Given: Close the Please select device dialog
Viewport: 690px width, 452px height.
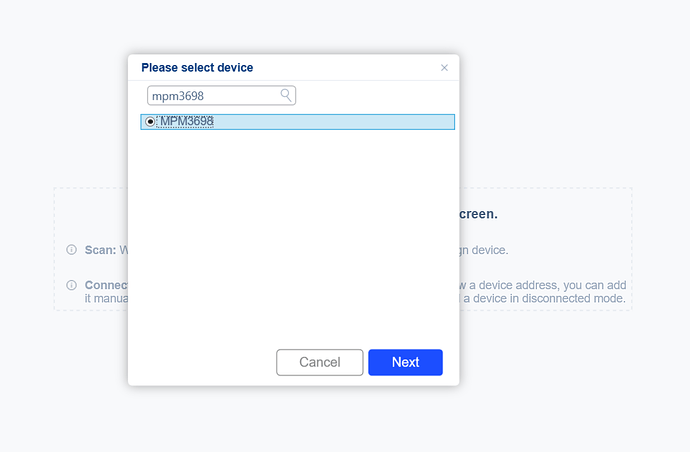Looking at the screenshot, I should 444,68.
